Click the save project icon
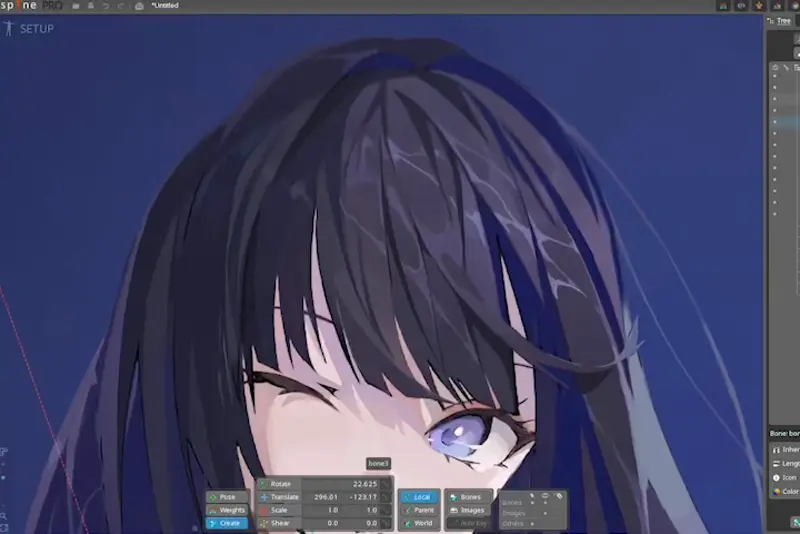The height and width of the screenshot is (534, 800). tap(91, 6)
